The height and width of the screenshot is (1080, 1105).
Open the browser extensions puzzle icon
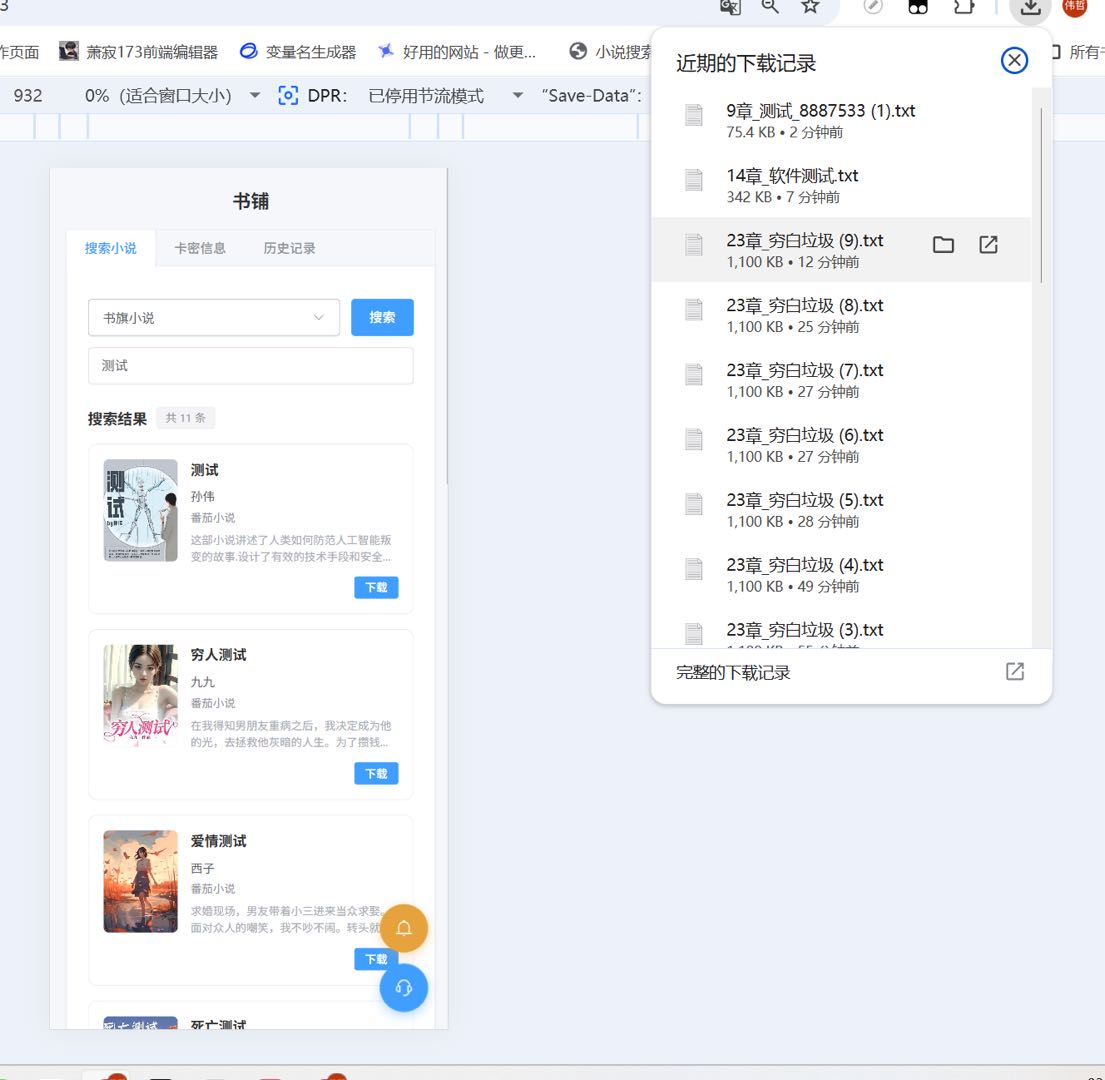(x=963, y=7)
